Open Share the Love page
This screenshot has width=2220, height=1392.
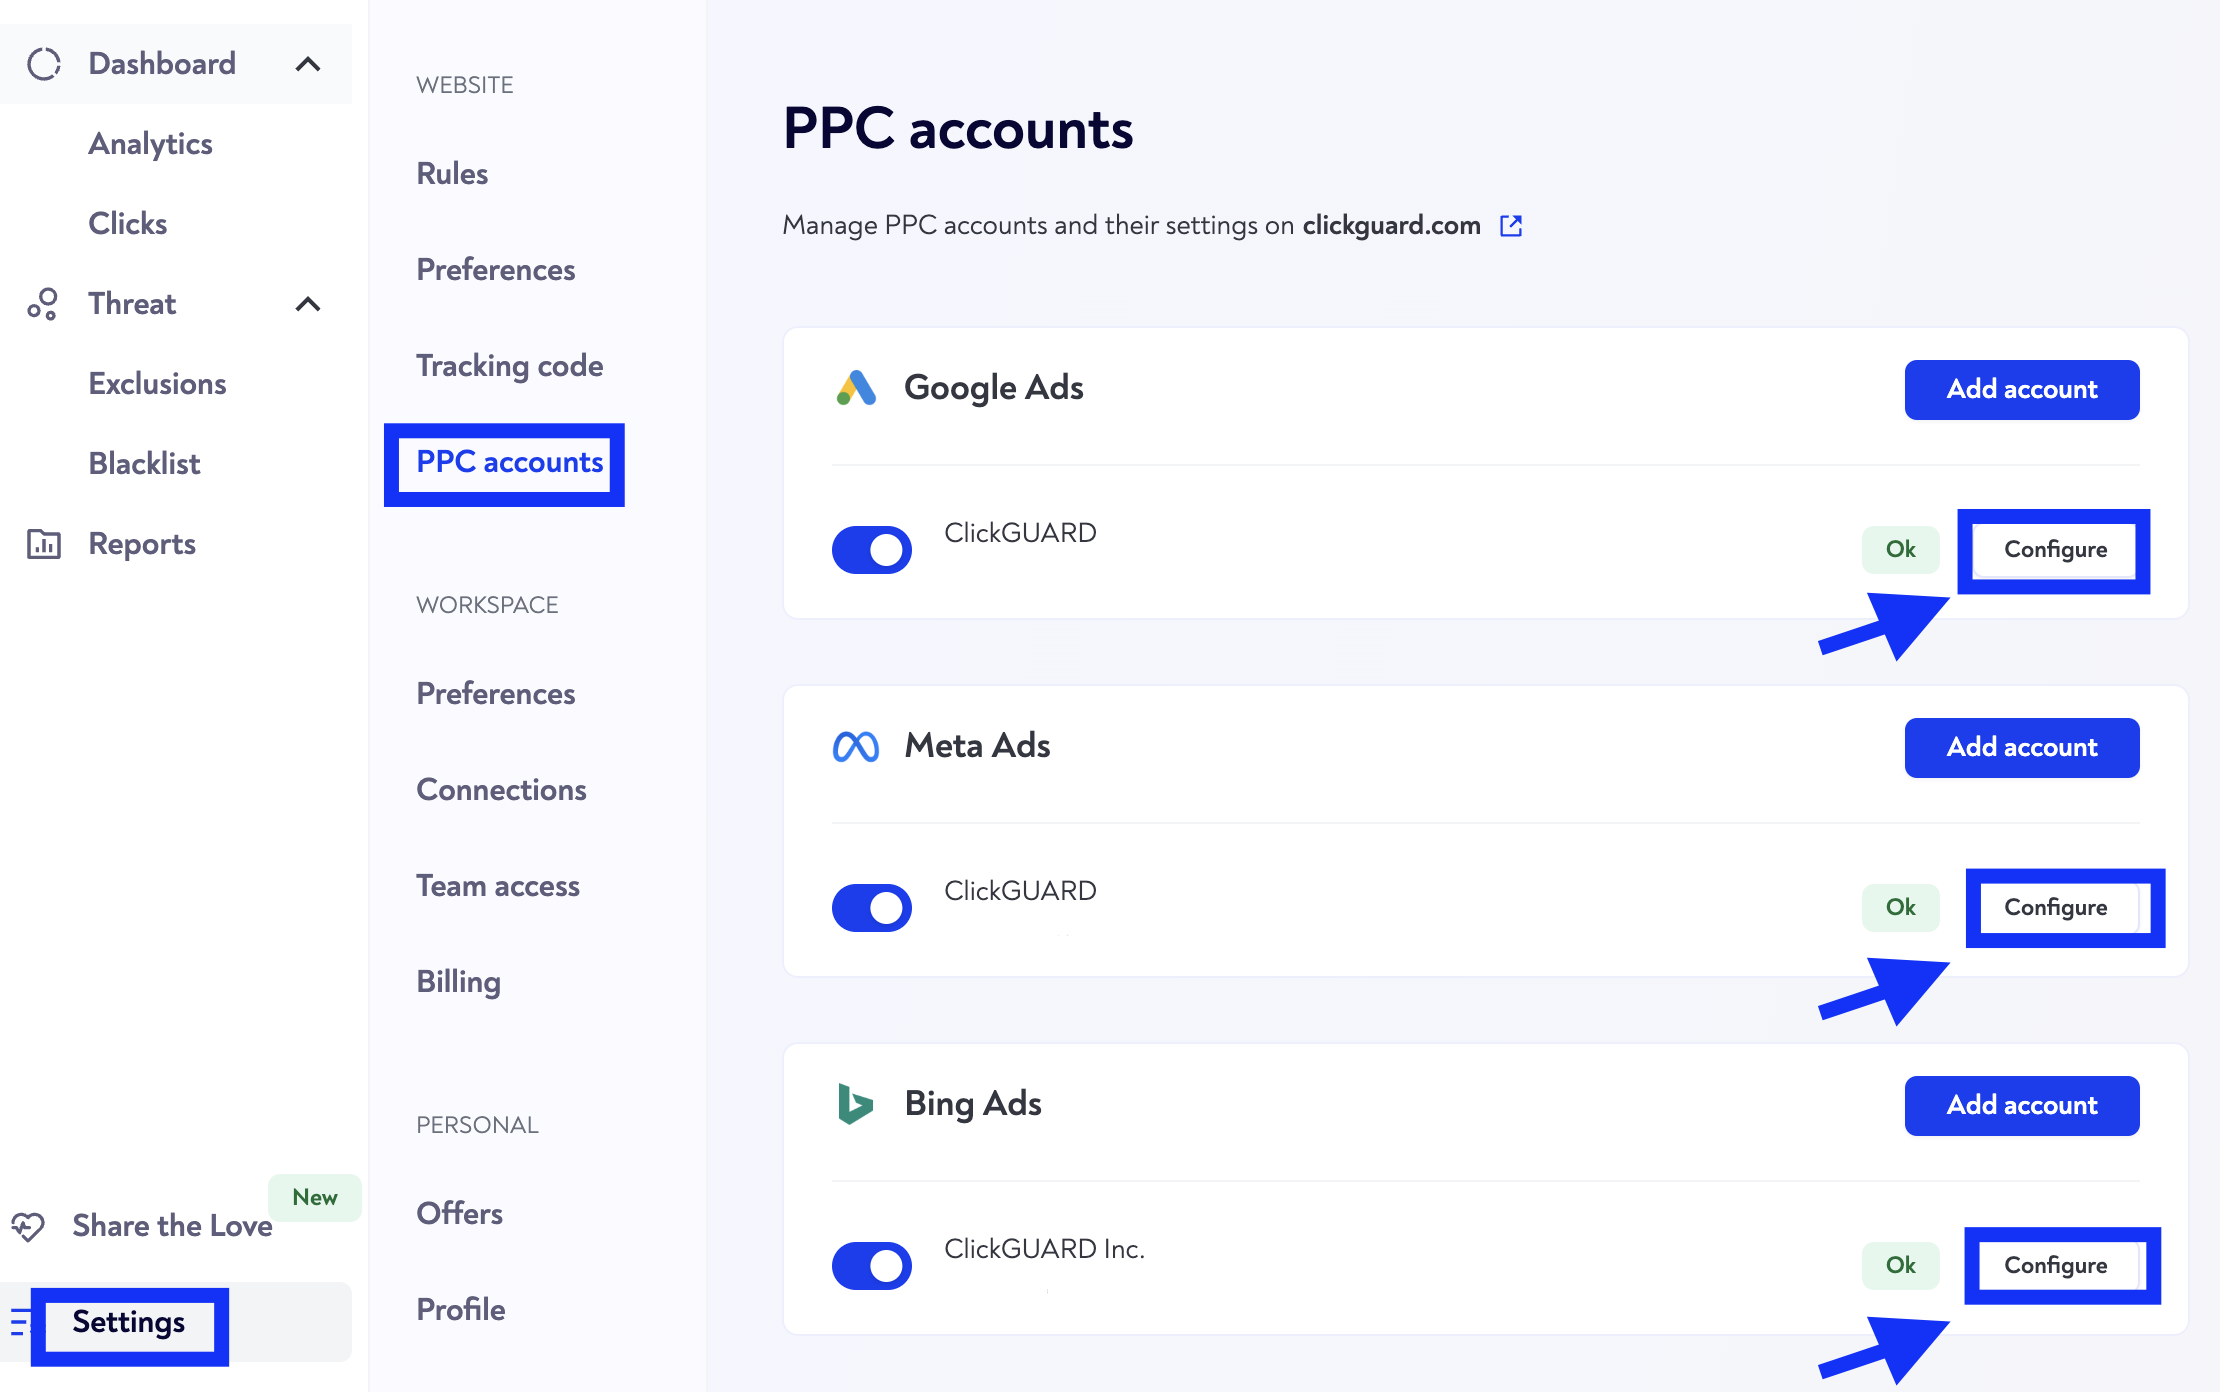click(x=173, y=1226)
